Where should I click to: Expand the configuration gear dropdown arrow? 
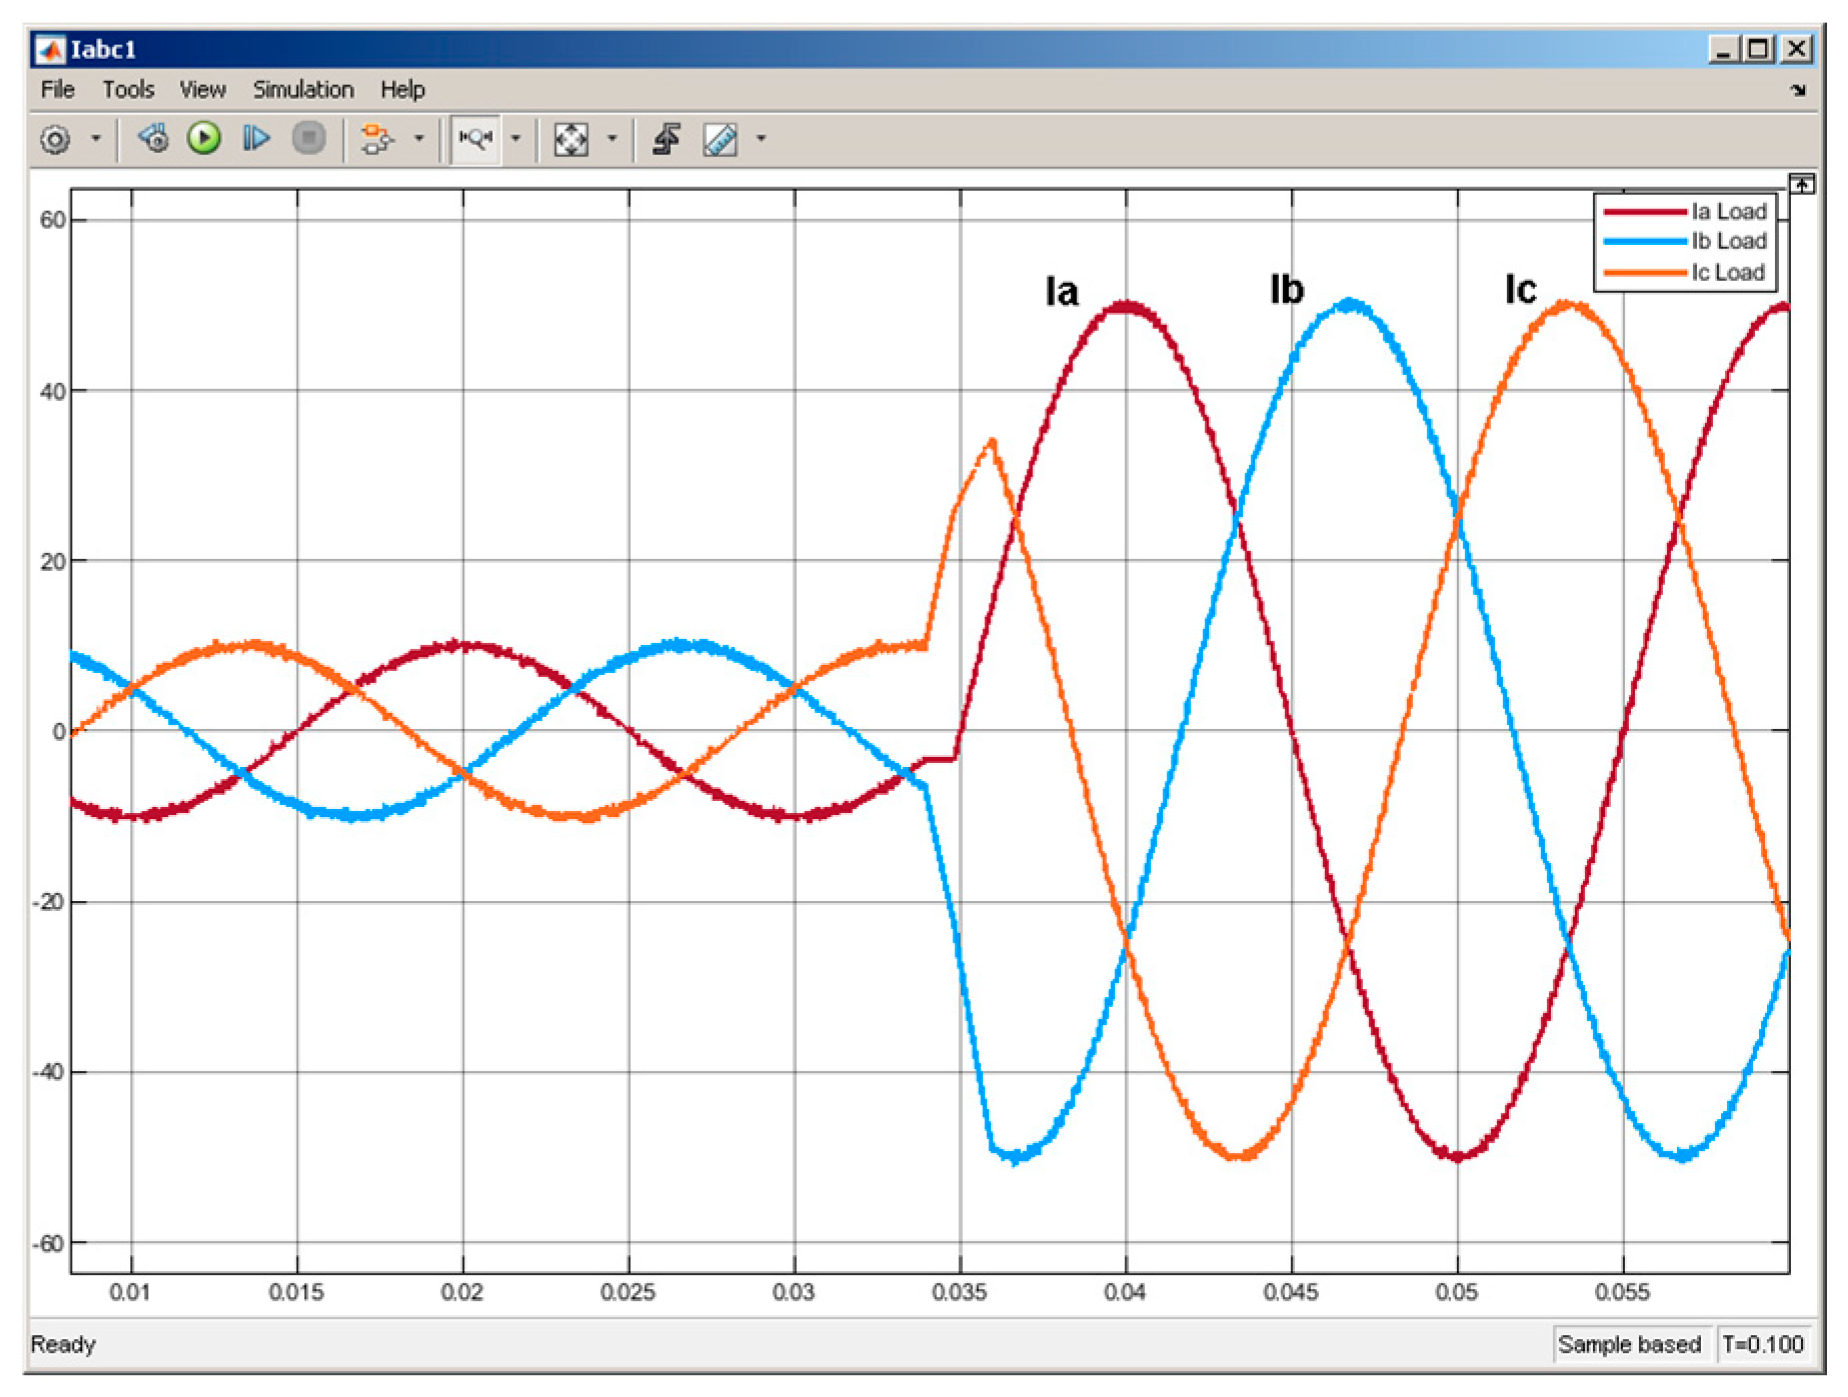pyautogui.click(x=96, y=139)
